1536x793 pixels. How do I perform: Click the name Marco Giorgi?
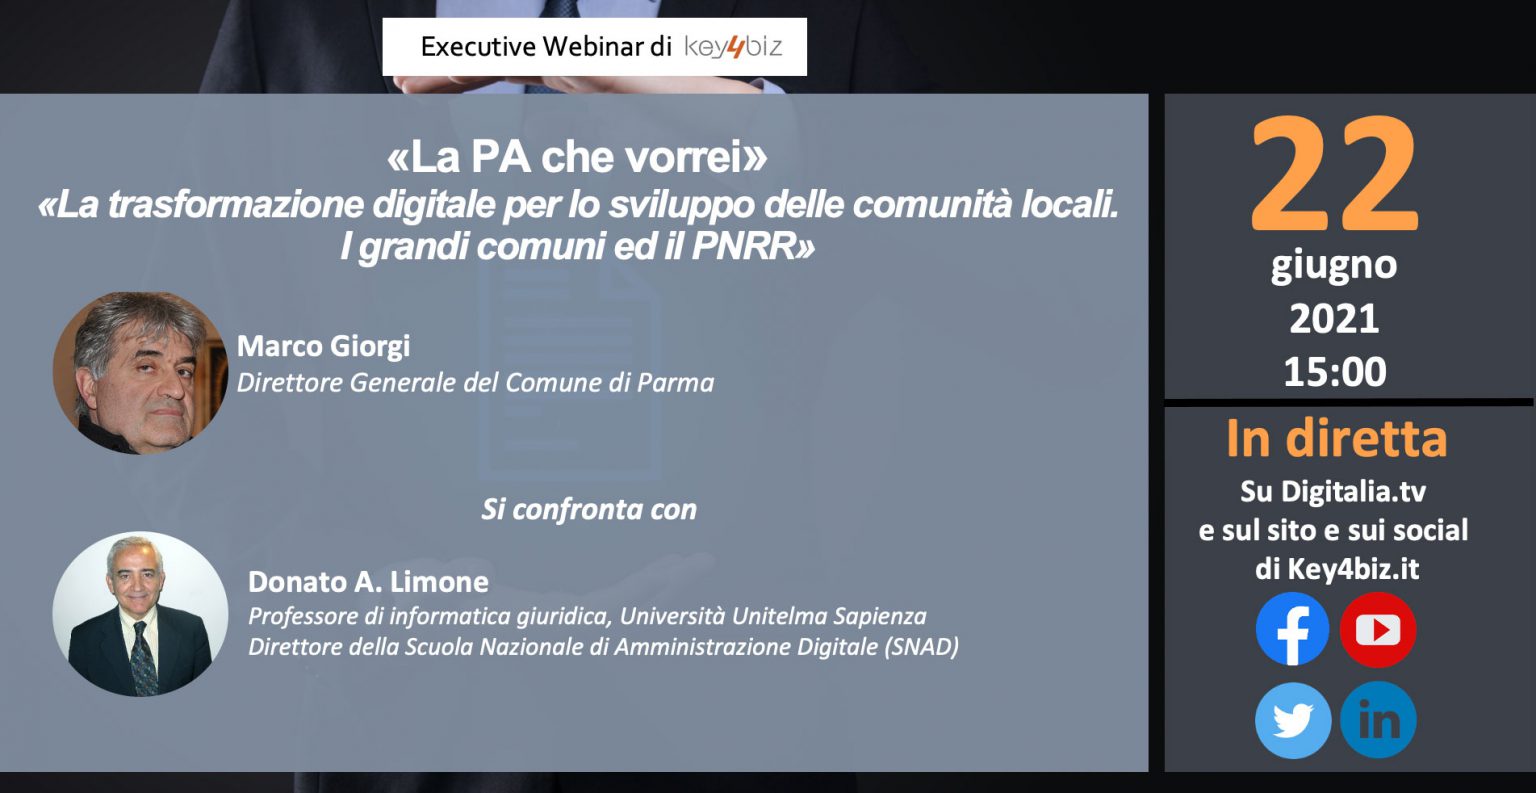tap(323, 346)
